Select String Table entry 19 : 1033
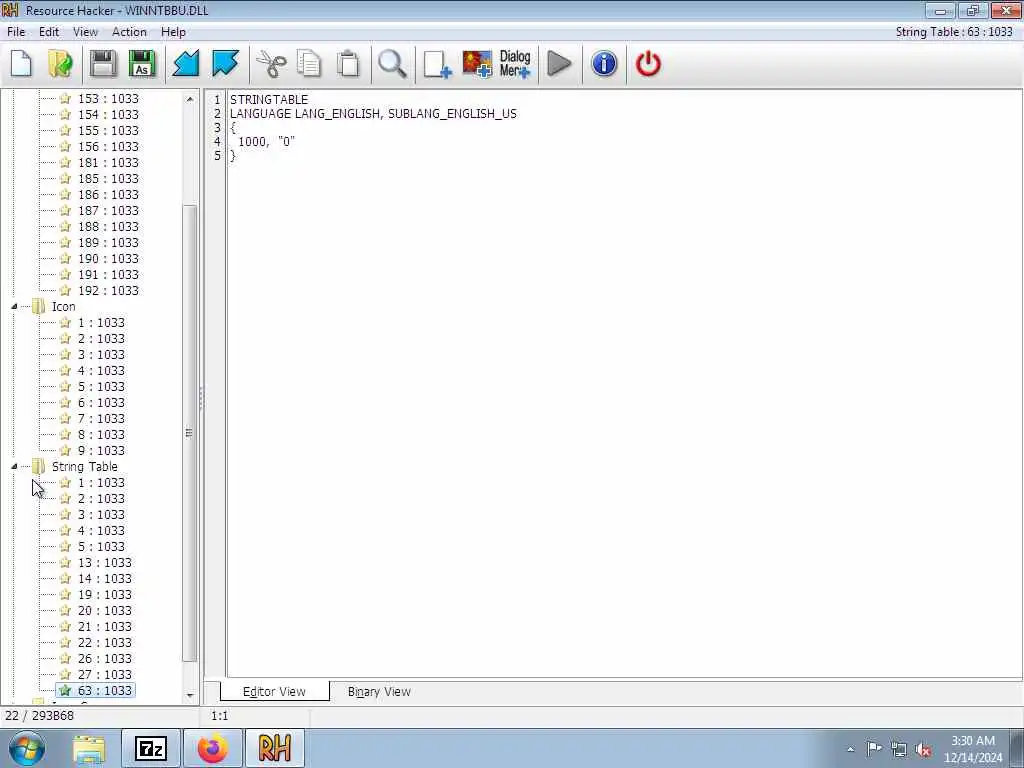Screen dimensions: 1024x768 tap(104, 595)
